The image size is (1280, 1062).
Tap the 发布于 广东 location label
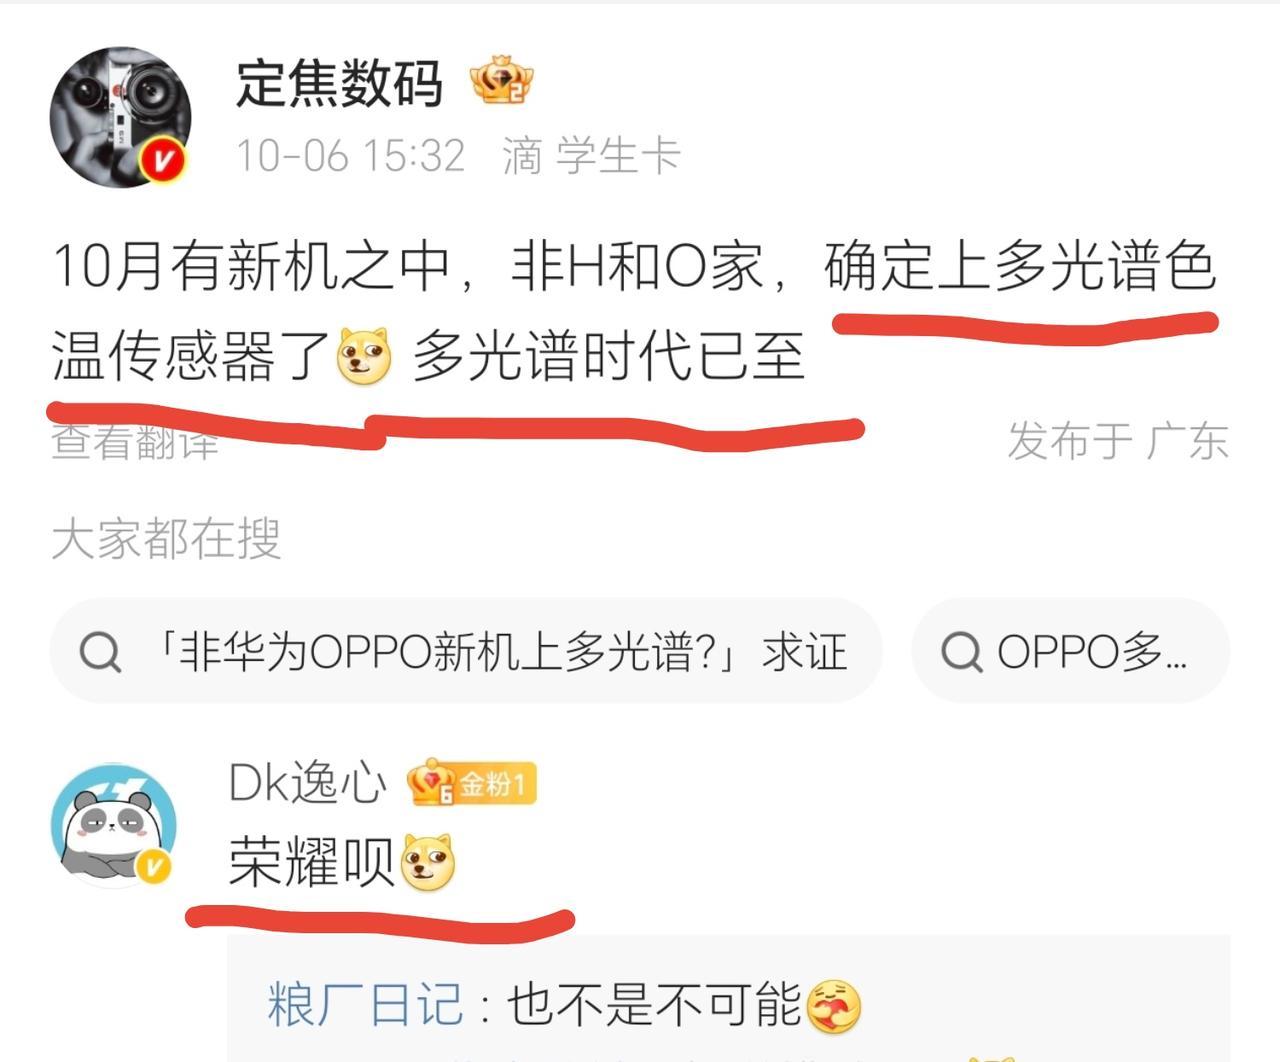[x=1118, y=441]
